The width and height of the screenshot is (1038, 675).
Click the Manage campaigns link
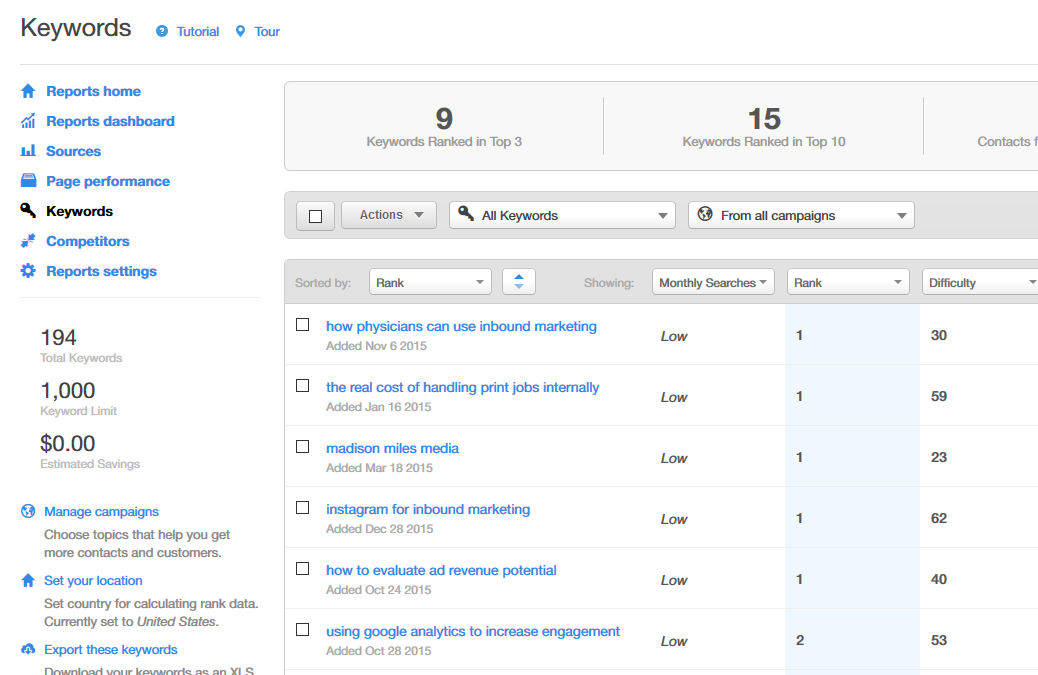(x=101, y=512)
